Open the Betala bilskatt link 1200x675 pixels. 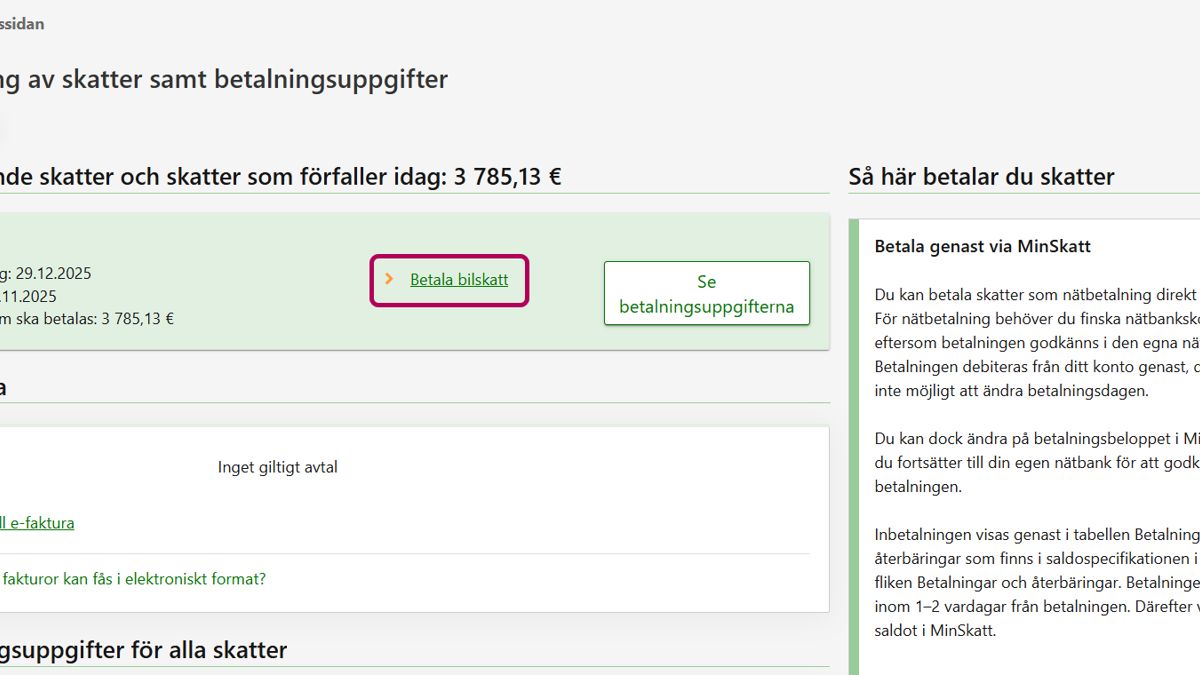459,280
